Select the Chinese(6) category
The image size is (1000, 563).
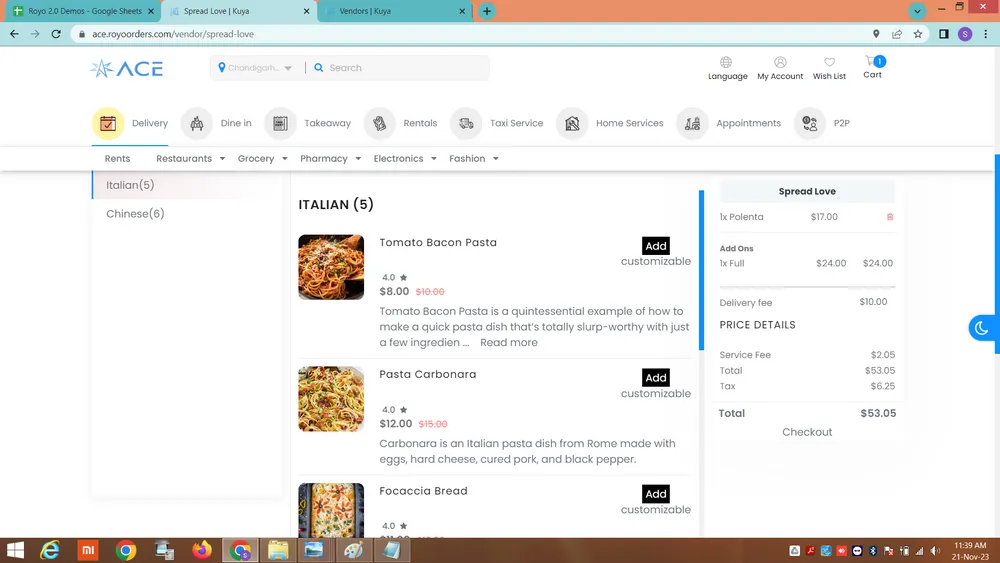coord(135,214)
